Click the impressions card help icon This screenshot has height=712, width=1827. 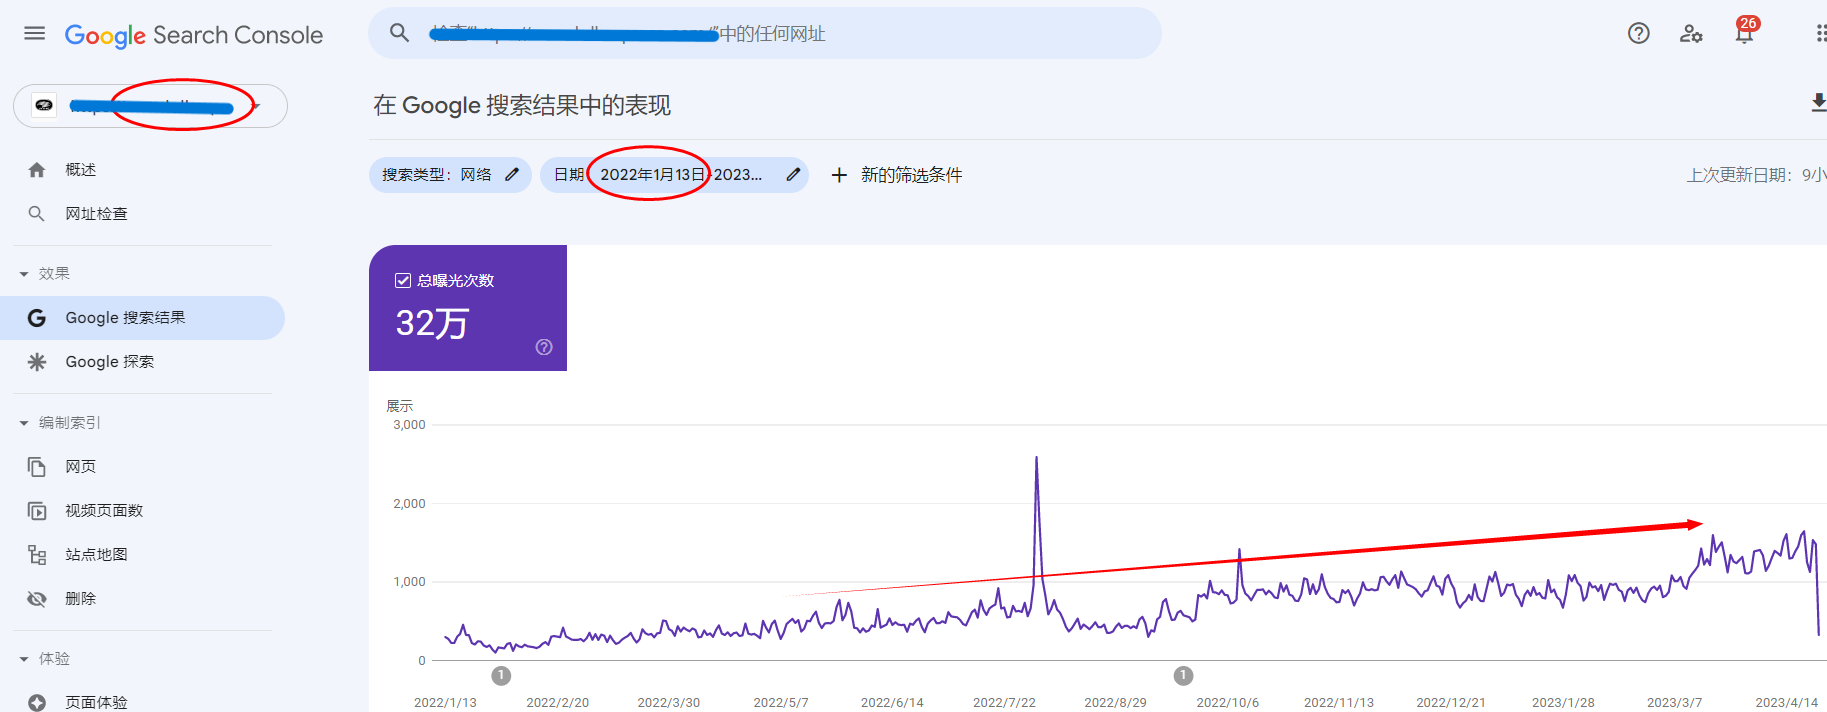[x=544, y=347]
